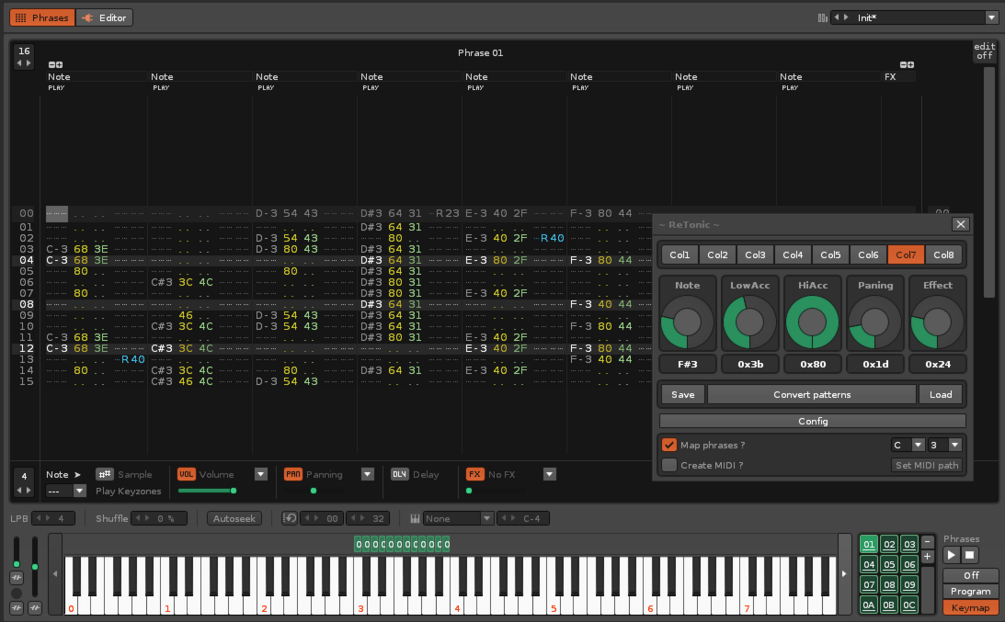Uncheck the Map phrases checkbox
The width and height of the screenshot is (1005, 622).
[669, 445]
